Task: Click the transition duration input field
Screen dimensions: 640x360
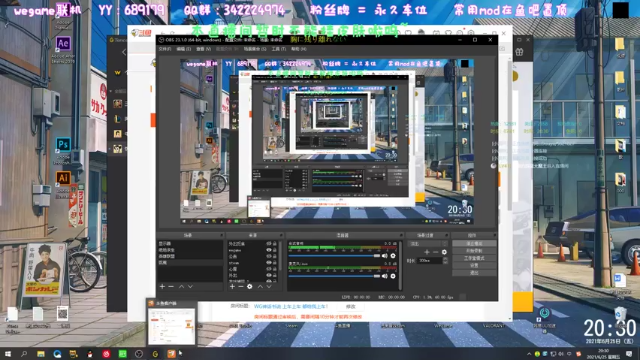Action: coord(429,260)
